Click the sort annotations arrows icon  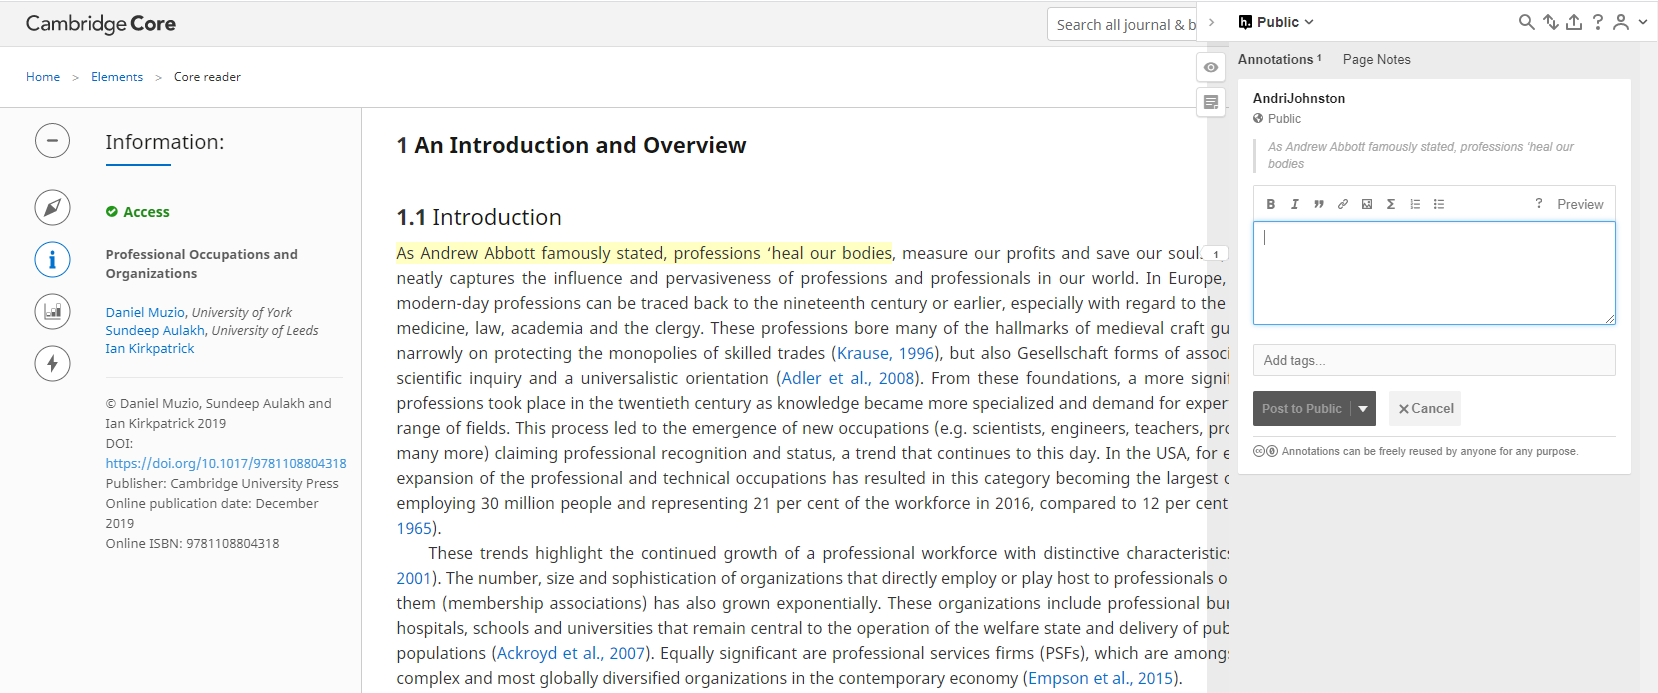click(1550, 22)
